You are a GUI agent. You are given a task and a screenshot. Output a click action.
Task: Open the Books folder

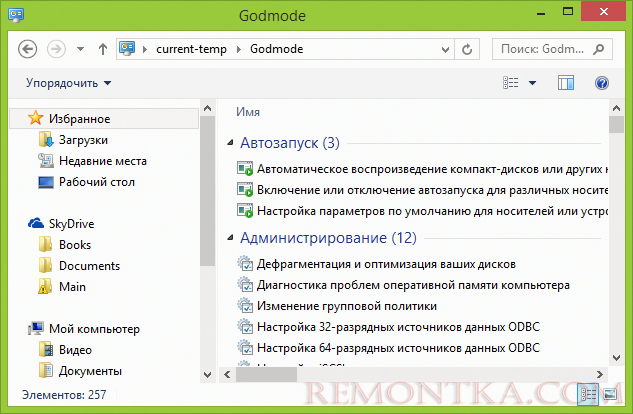click(75, 245)
